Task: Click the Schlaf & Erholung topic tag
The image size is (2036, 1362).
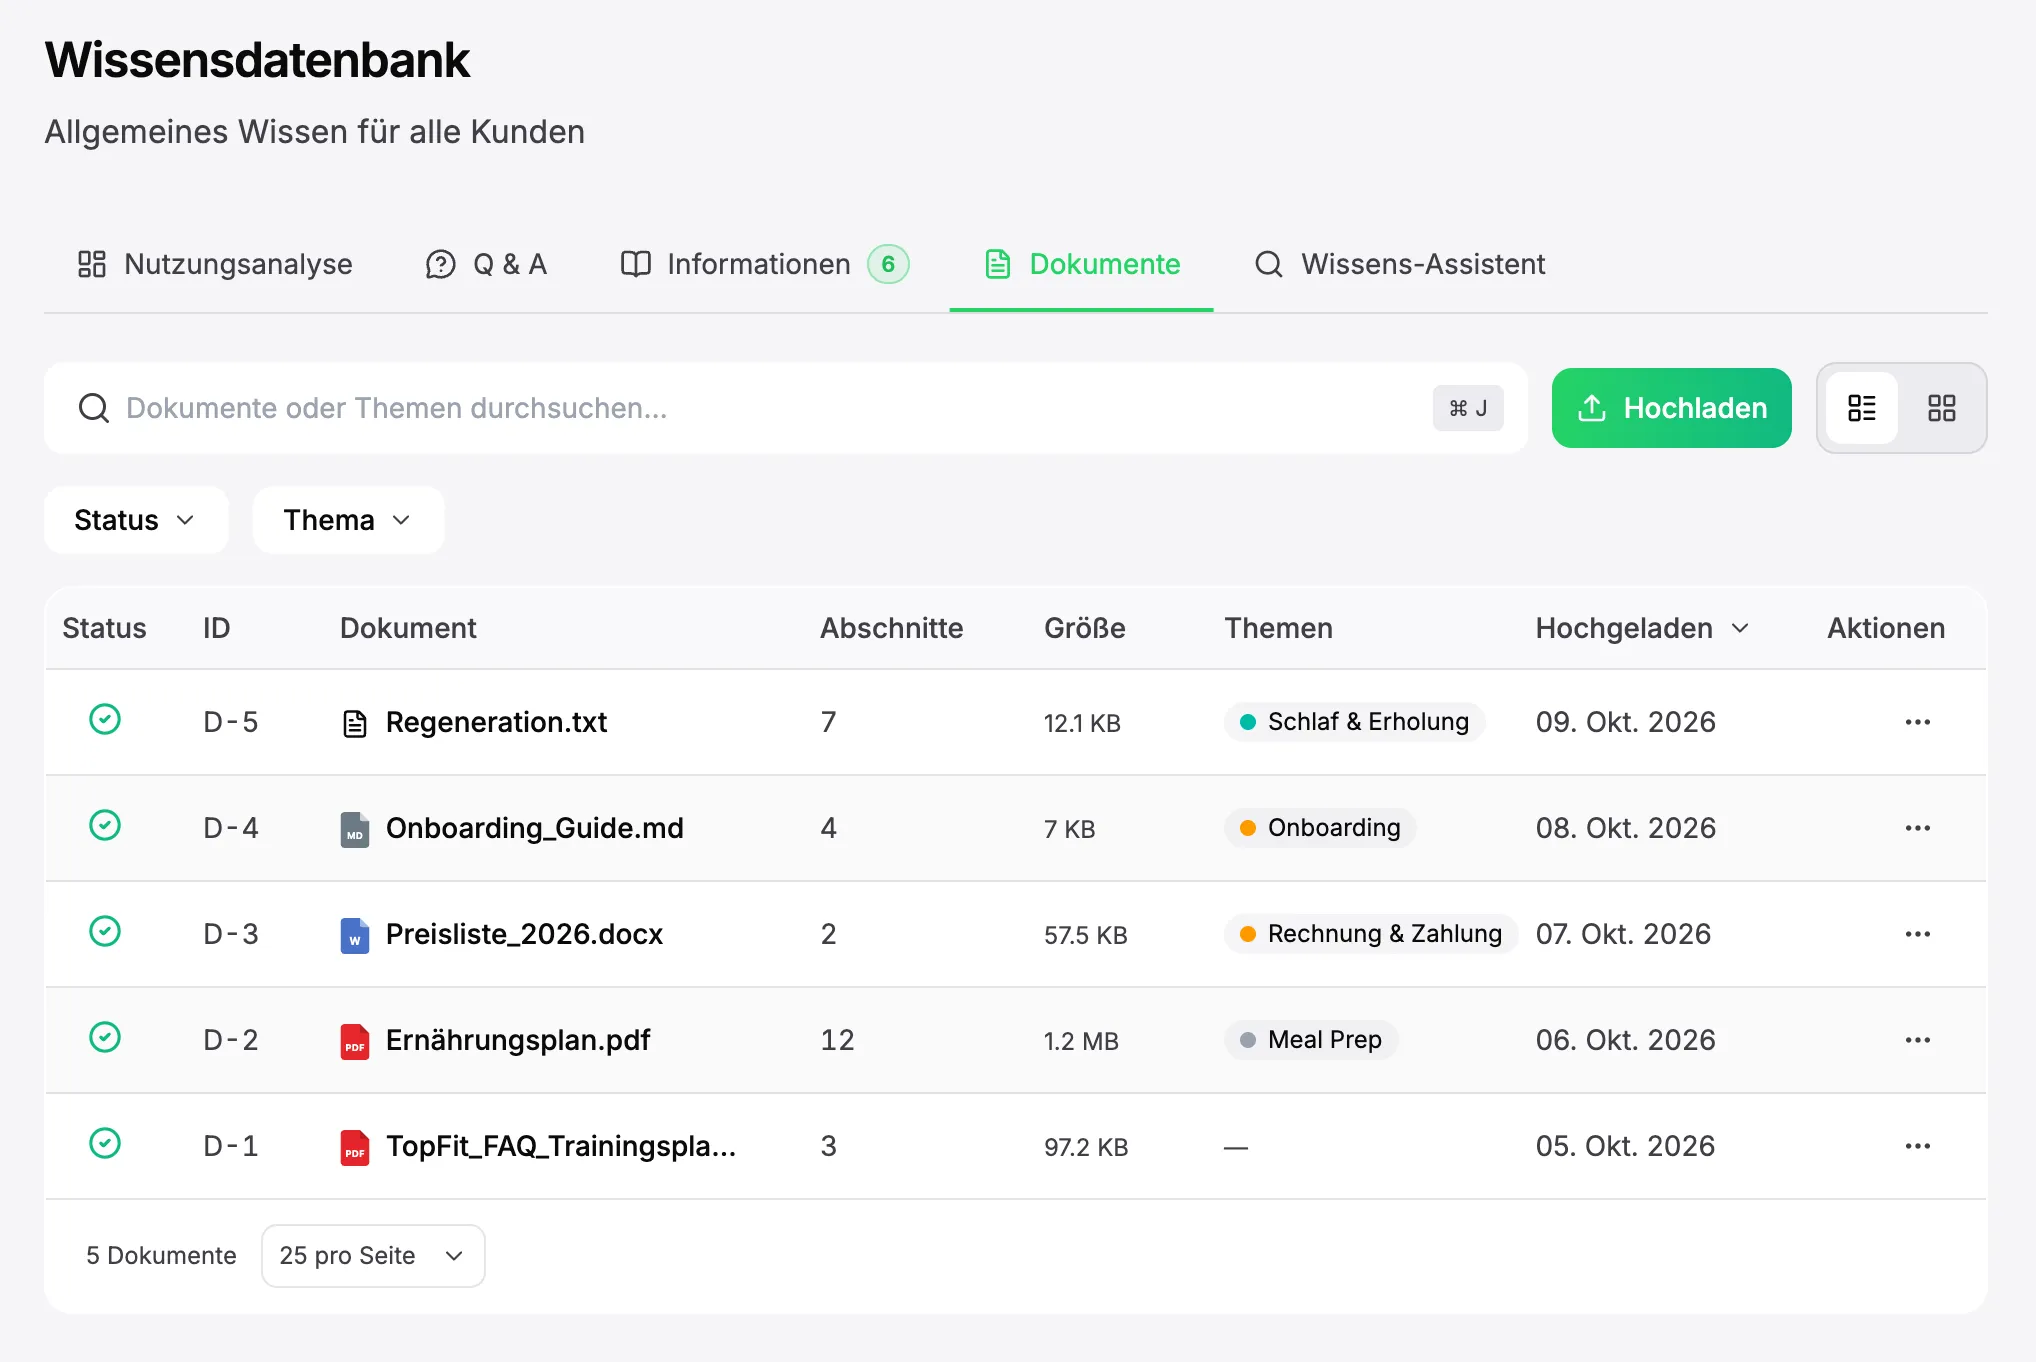Action: (1354, 722)
